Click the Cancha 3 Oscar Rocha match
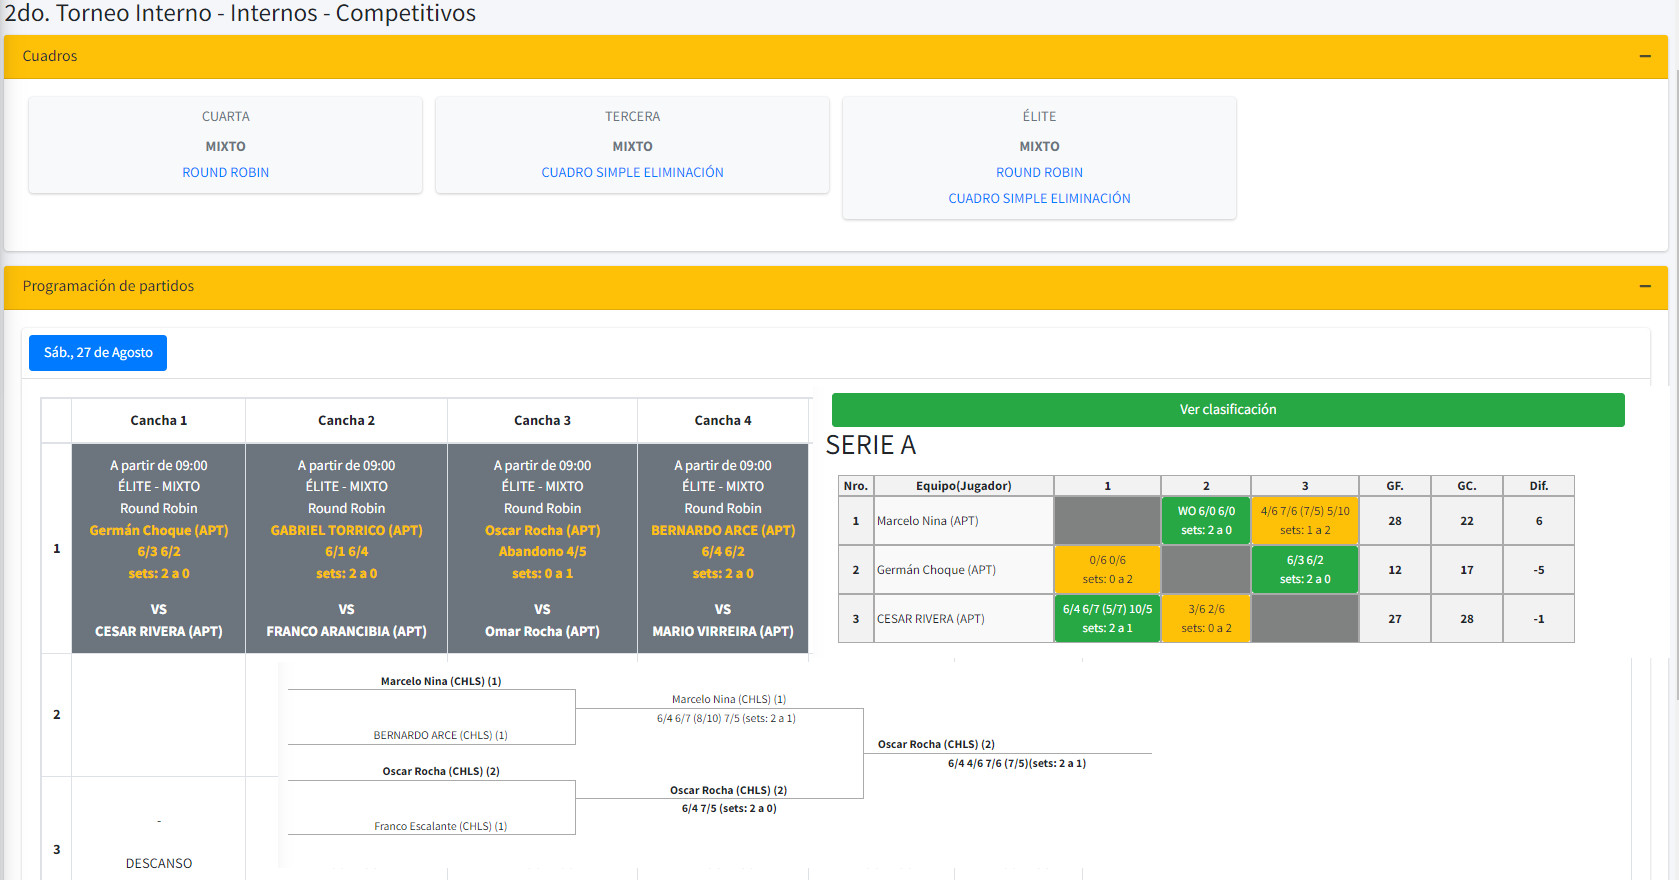 (542, 548)
